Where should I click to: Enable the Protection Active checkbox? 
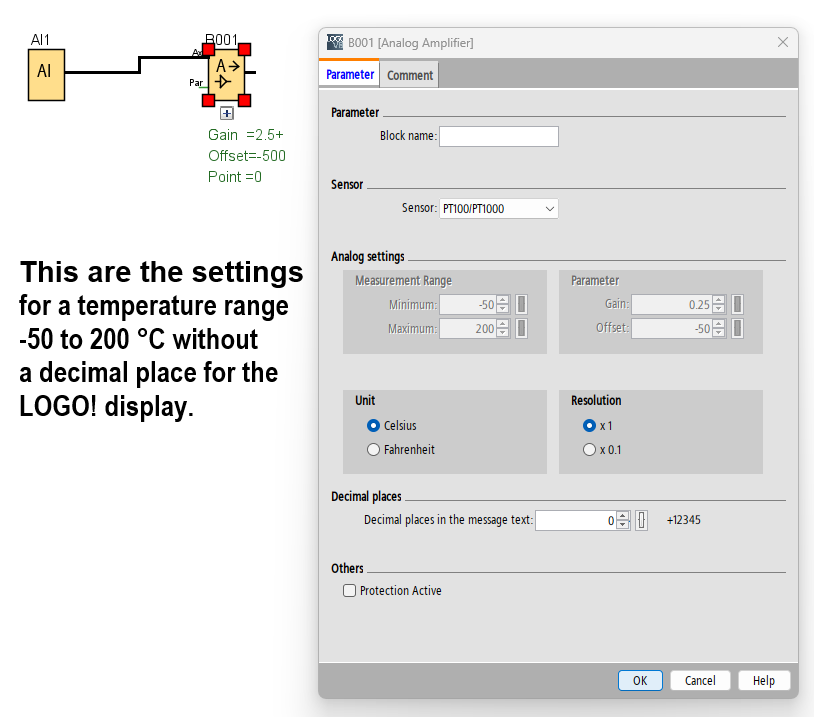(x=349, y=590)
